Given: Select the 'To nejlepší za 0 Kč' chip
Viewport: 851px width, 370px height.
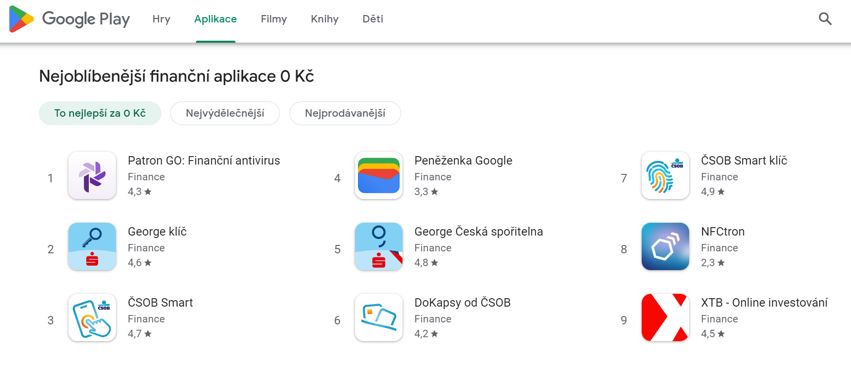Looking at the screenshot, I should 100,113.
